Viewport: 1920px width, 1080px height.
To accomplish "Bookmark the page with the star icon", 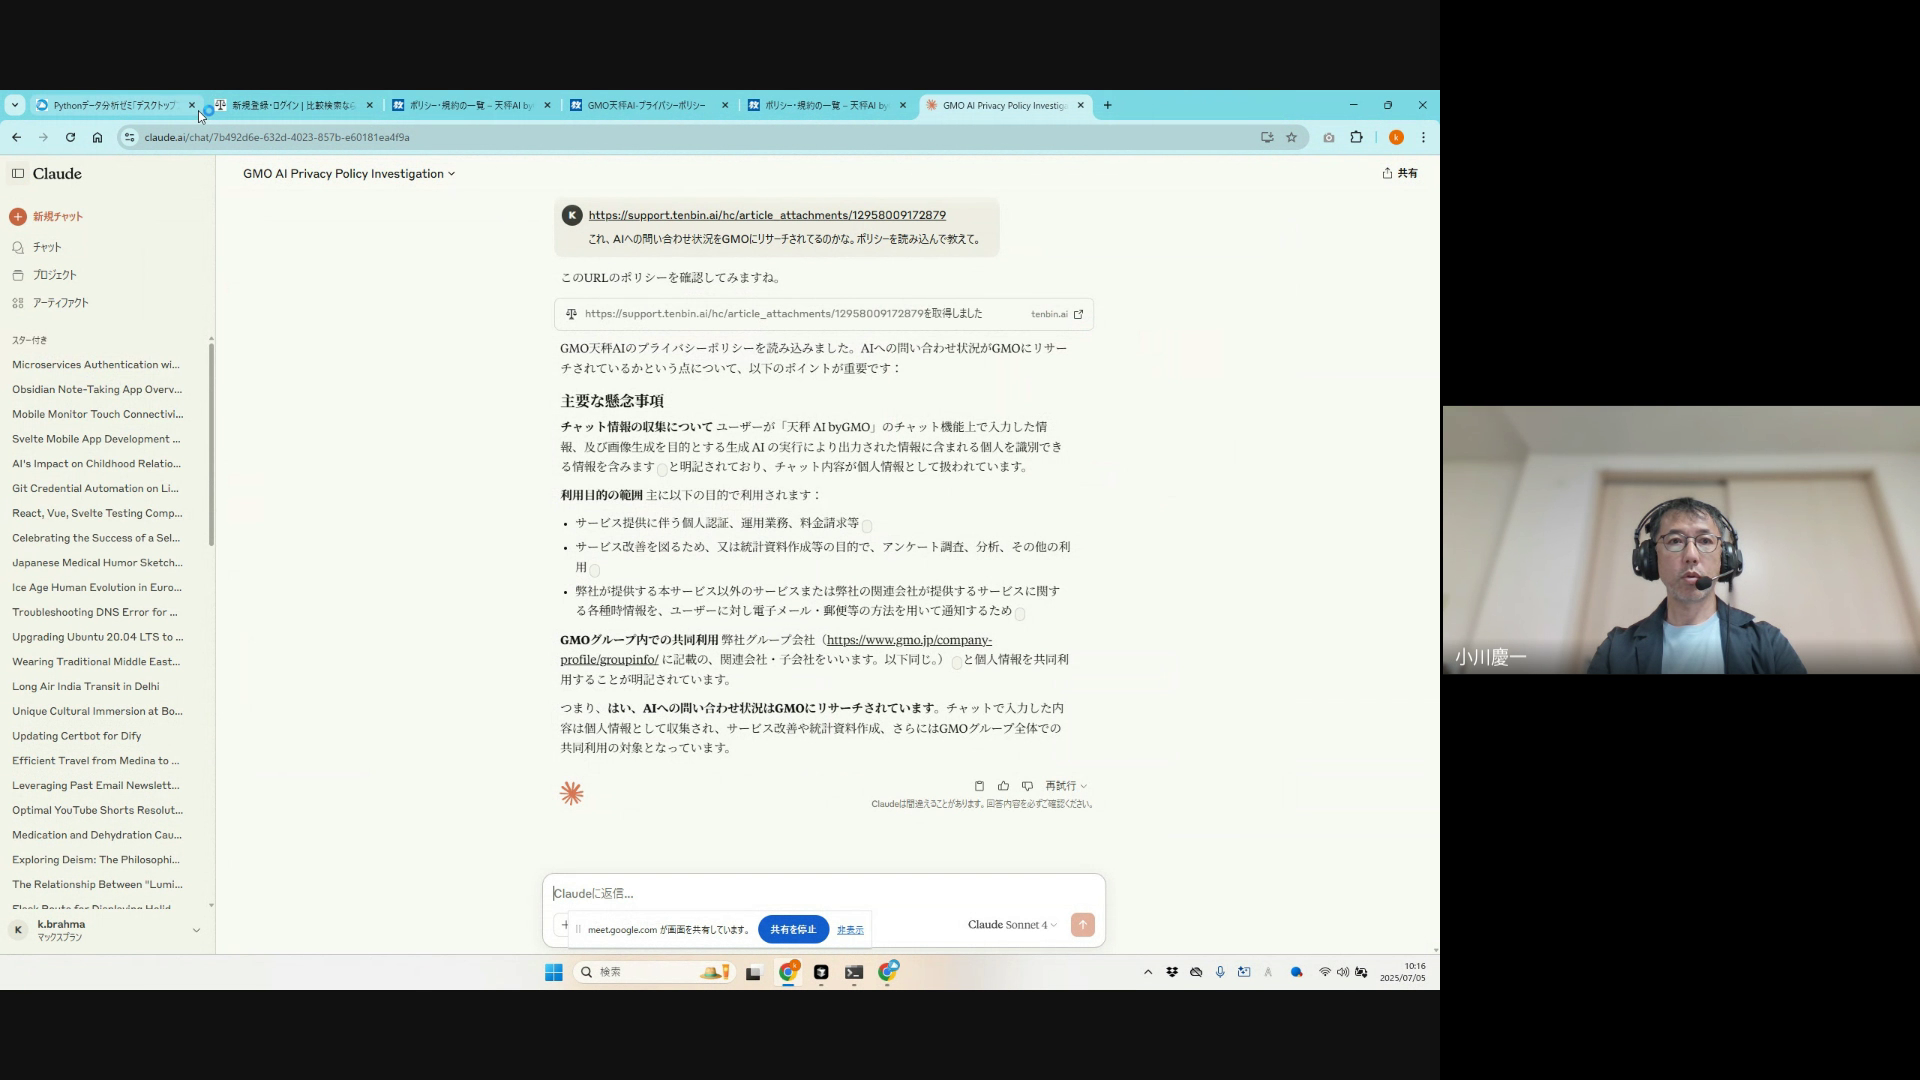I will point(1291,137).
